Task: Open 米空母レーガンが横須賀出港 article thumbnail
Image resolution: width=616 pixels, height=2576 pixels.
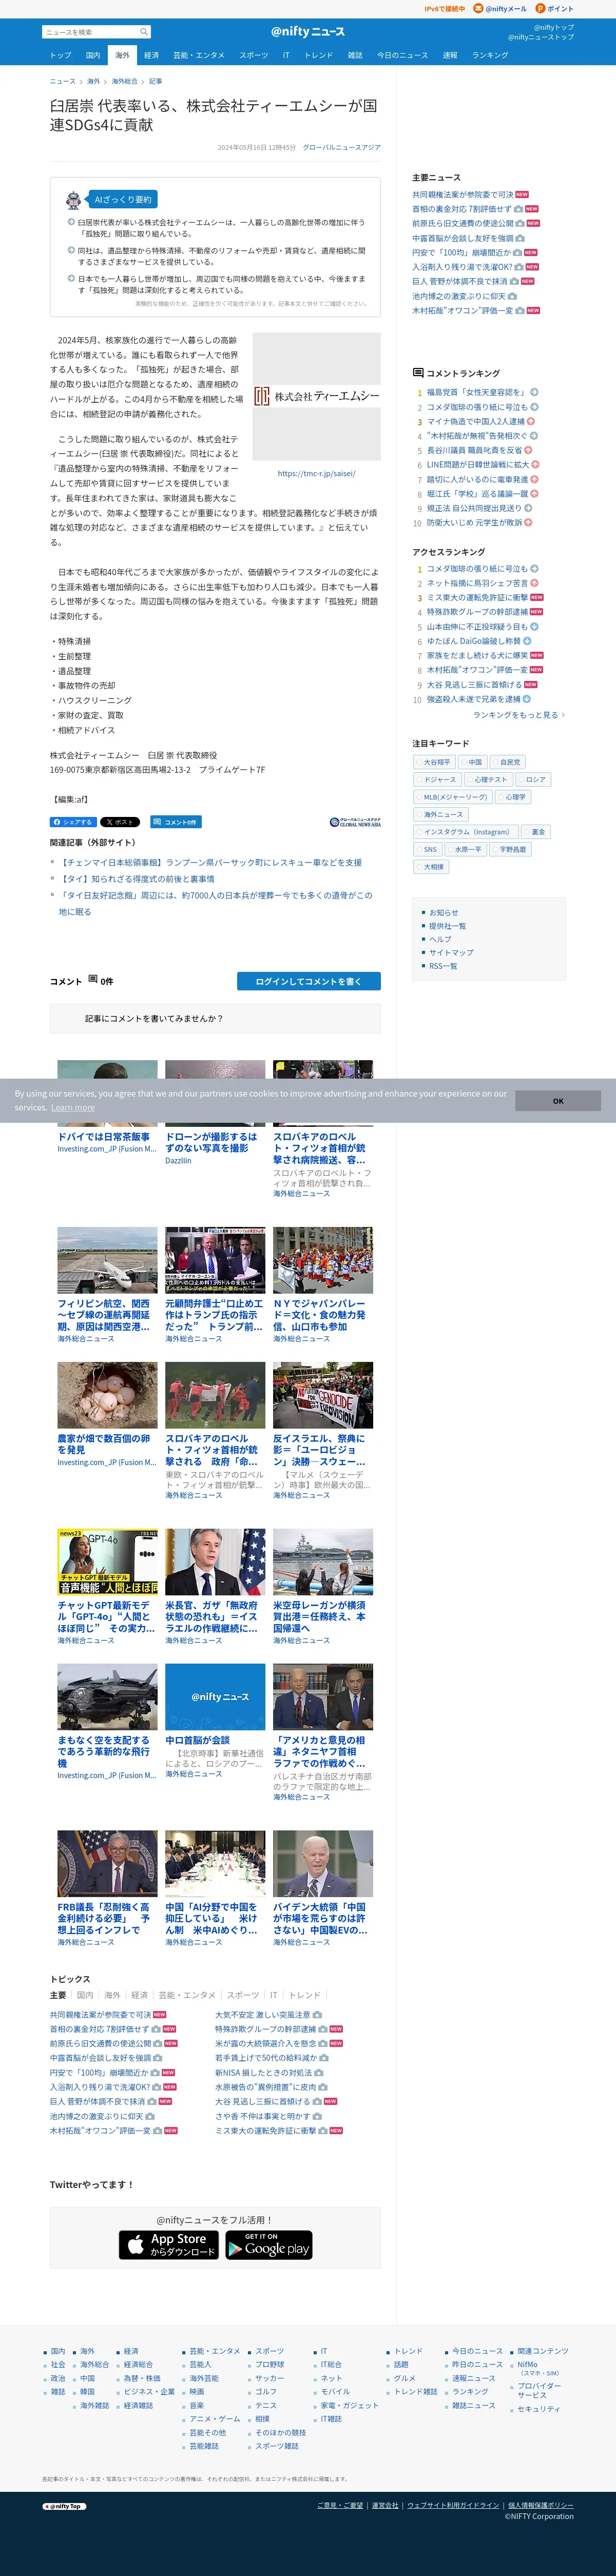Action: point(323,1562)
